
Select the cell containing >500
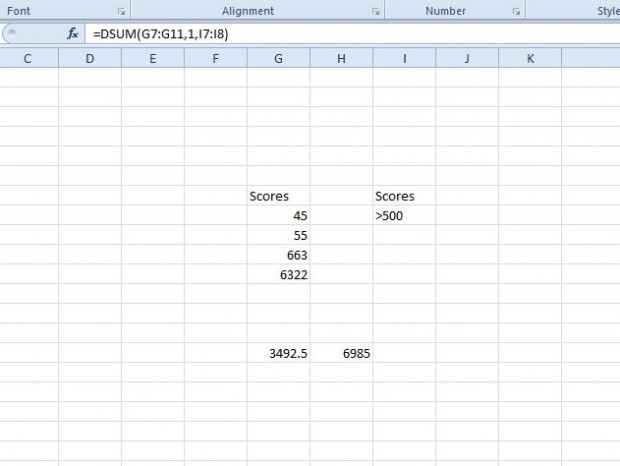click(x=404, y=215)
